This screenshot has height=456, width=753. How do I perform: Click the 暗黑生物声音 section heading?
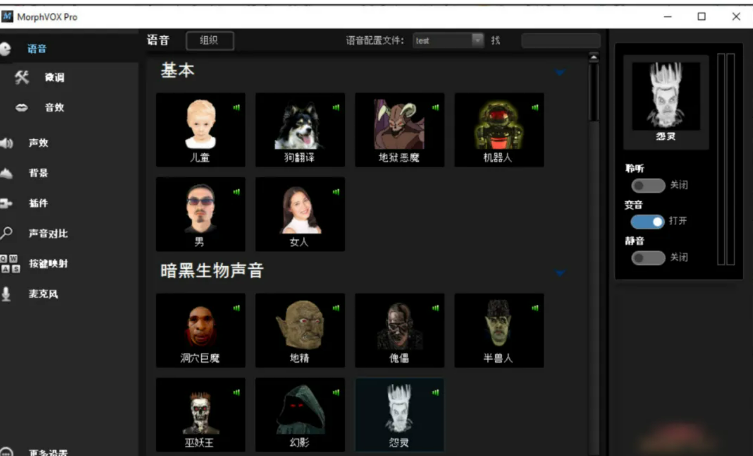[x=212, y=271]
